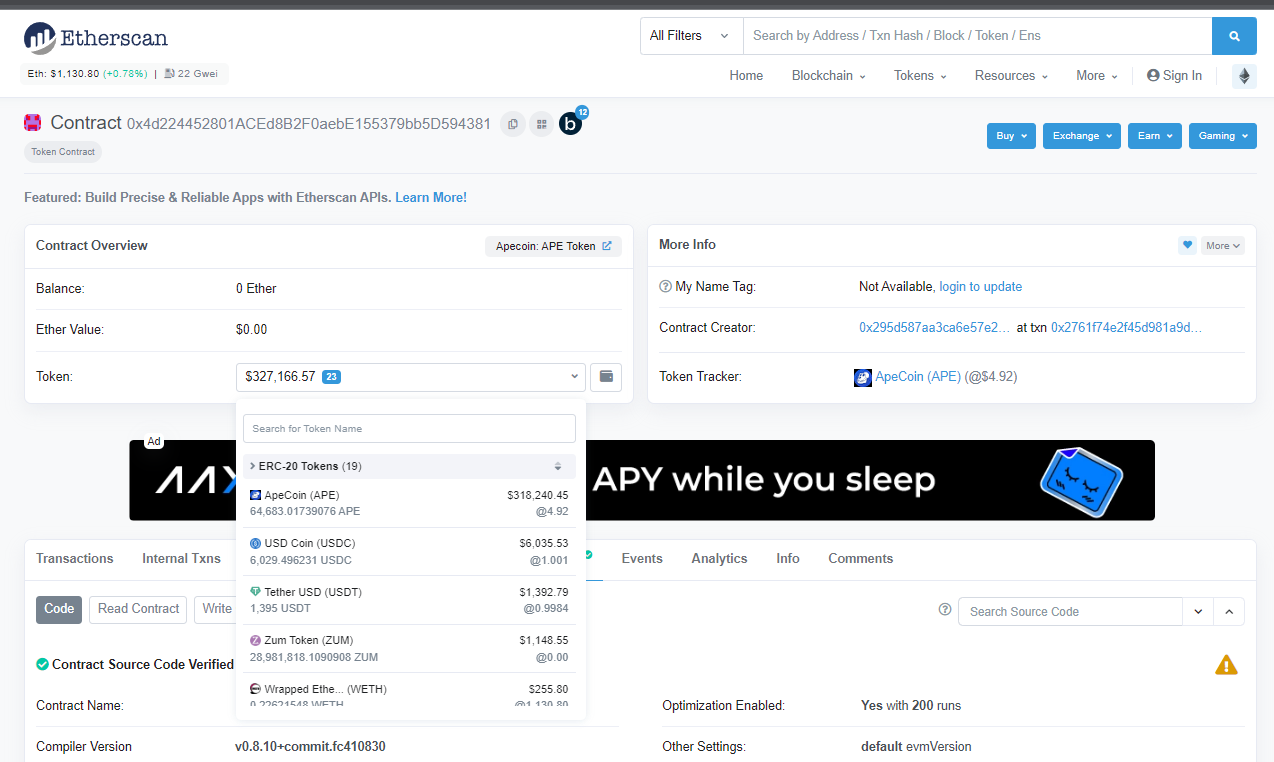Click the Learn More! link
The width and height of the screenshot is (1274, 762).
pyautogui.click(x=431, y=198)
